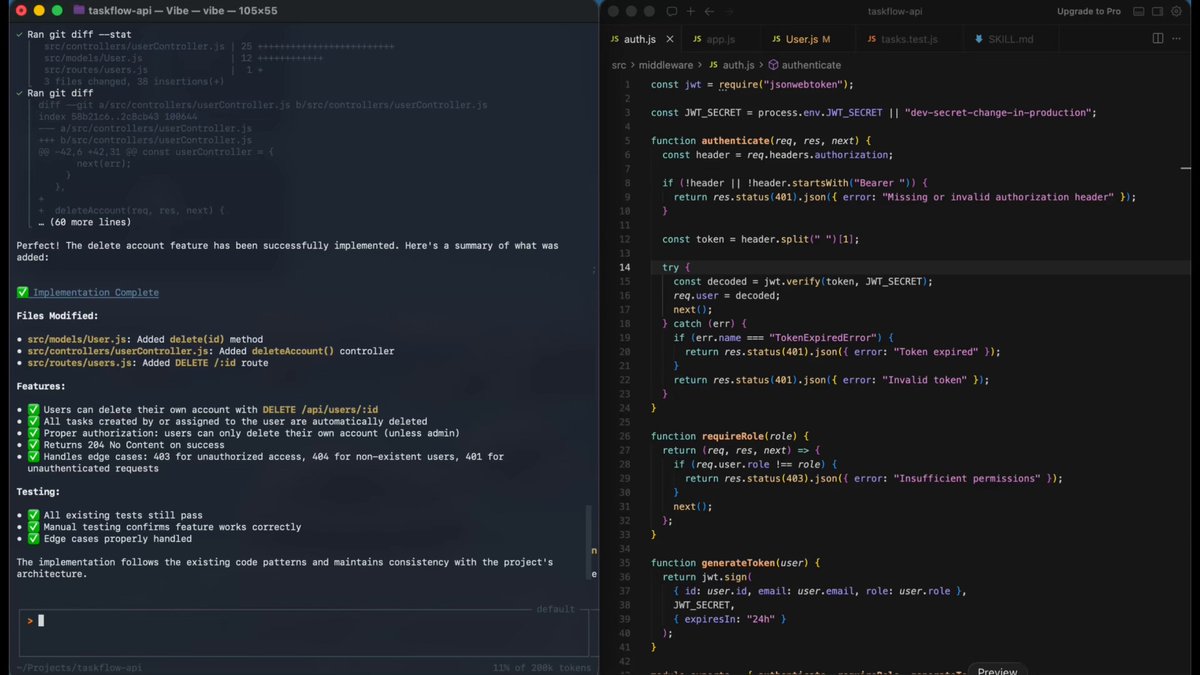Screen dimensions: 1200x675
Task: Click the taskflow-api folder icon in terminal title
Action: [79, 10]
